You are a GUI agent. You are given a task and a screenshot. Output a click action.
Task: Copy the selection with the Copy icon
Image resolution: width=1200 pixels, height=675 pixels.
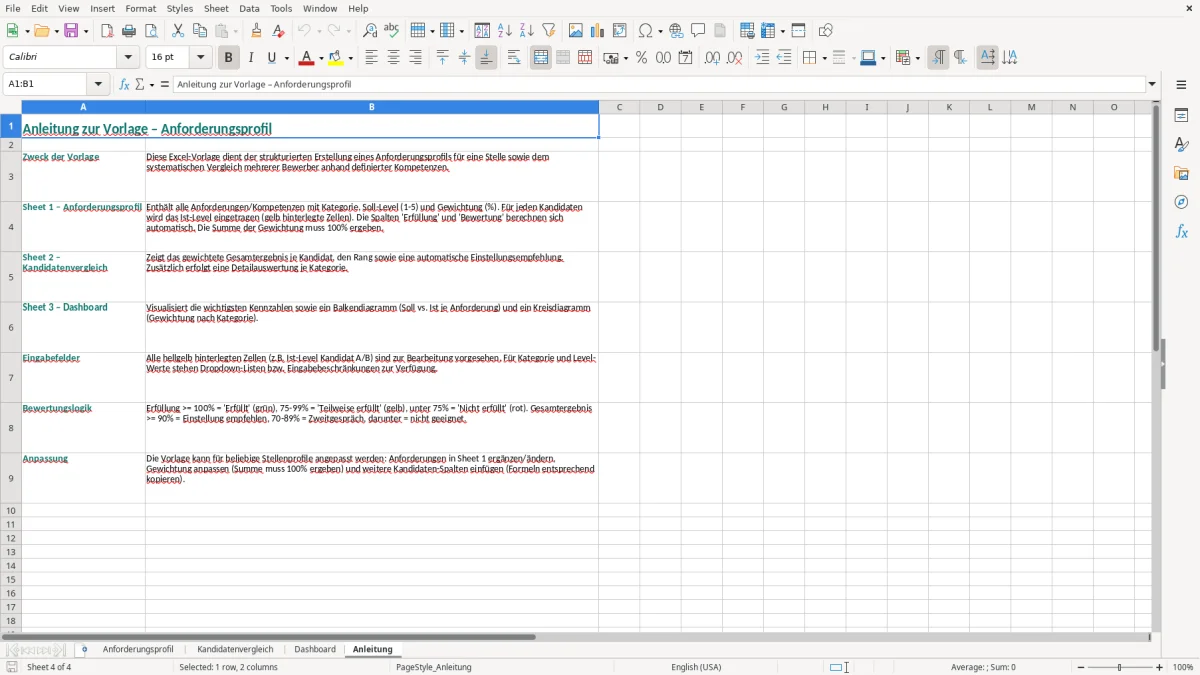[x=200, y=31]
